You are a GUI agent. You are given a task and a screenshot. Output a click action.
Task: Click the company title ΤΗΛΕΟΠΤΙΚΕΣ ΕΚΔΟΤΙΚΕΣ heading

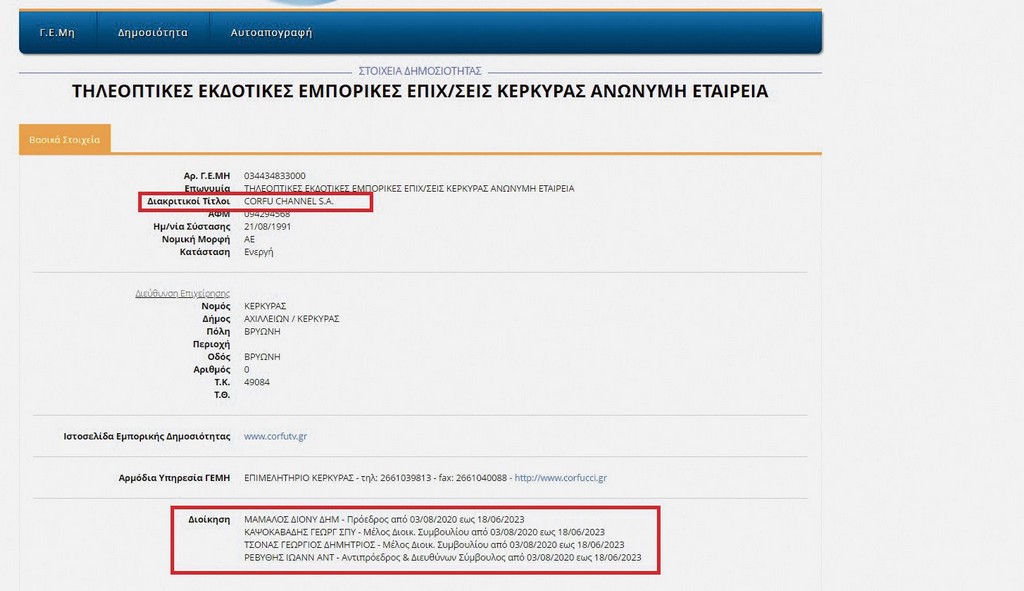click(x=420, y=91)
